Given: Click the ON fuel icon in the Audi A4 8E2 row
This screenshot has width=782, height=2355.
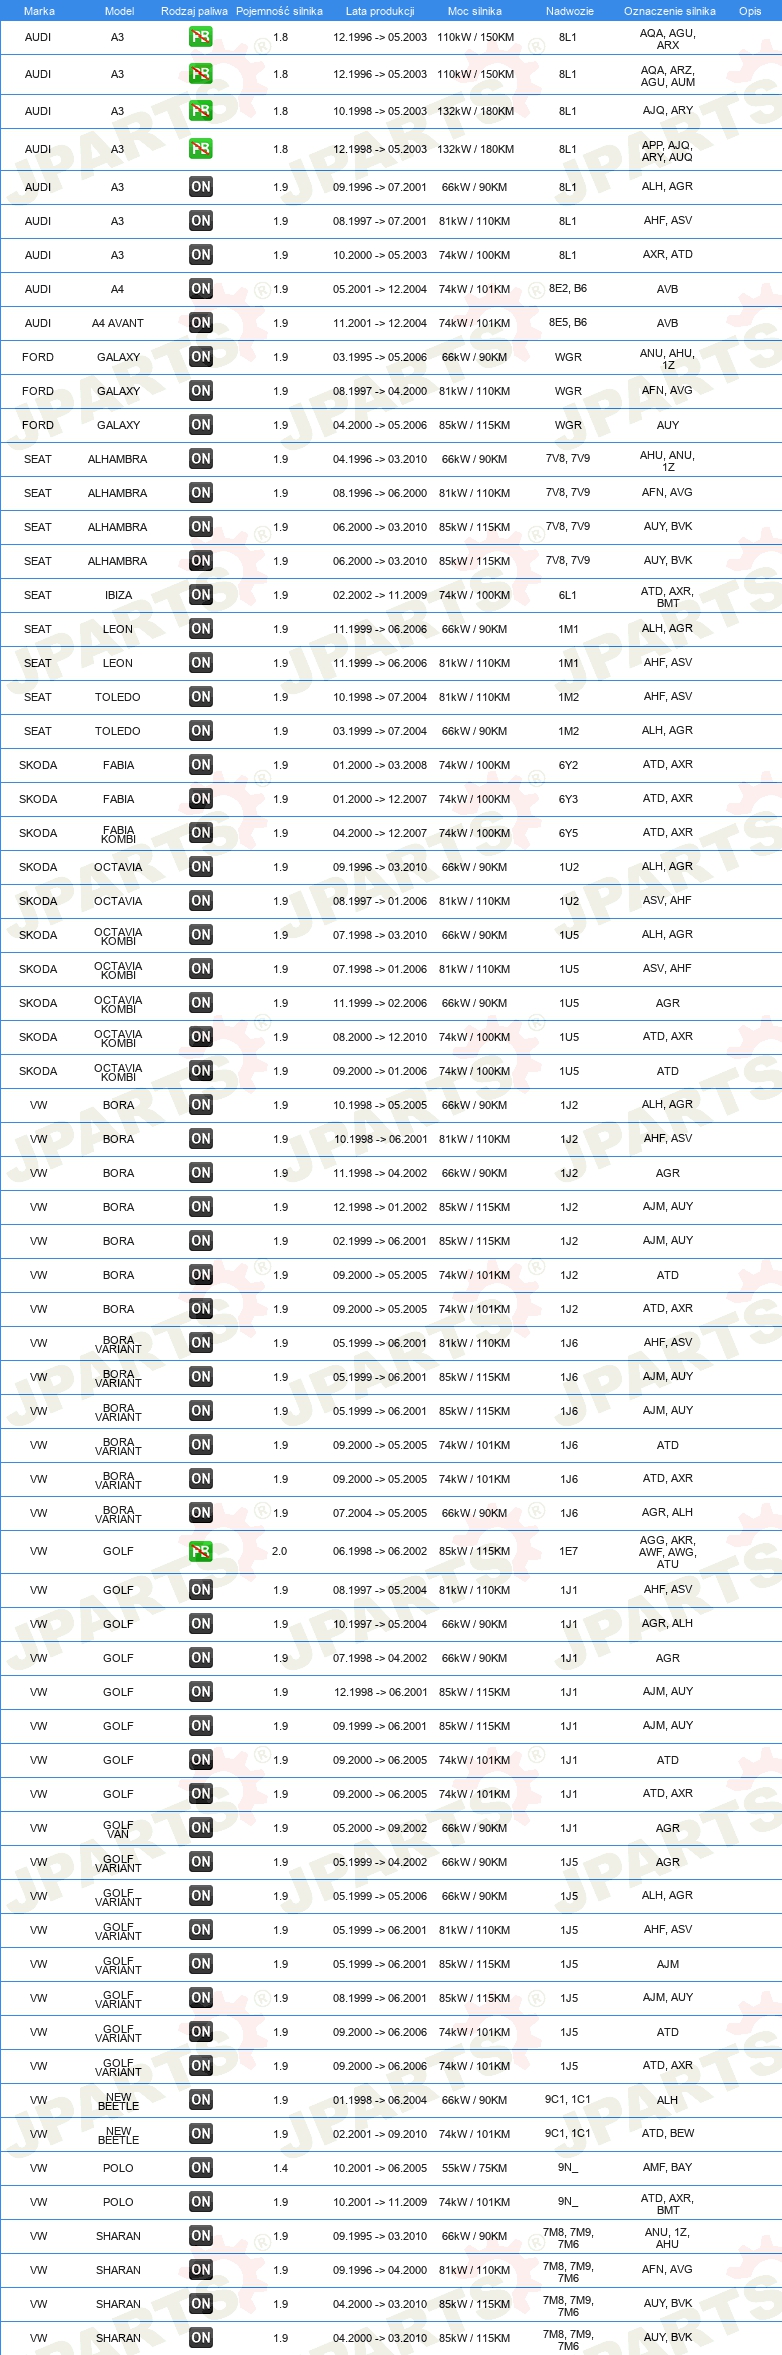Looking at the screenshot, I should pos(200,289).
